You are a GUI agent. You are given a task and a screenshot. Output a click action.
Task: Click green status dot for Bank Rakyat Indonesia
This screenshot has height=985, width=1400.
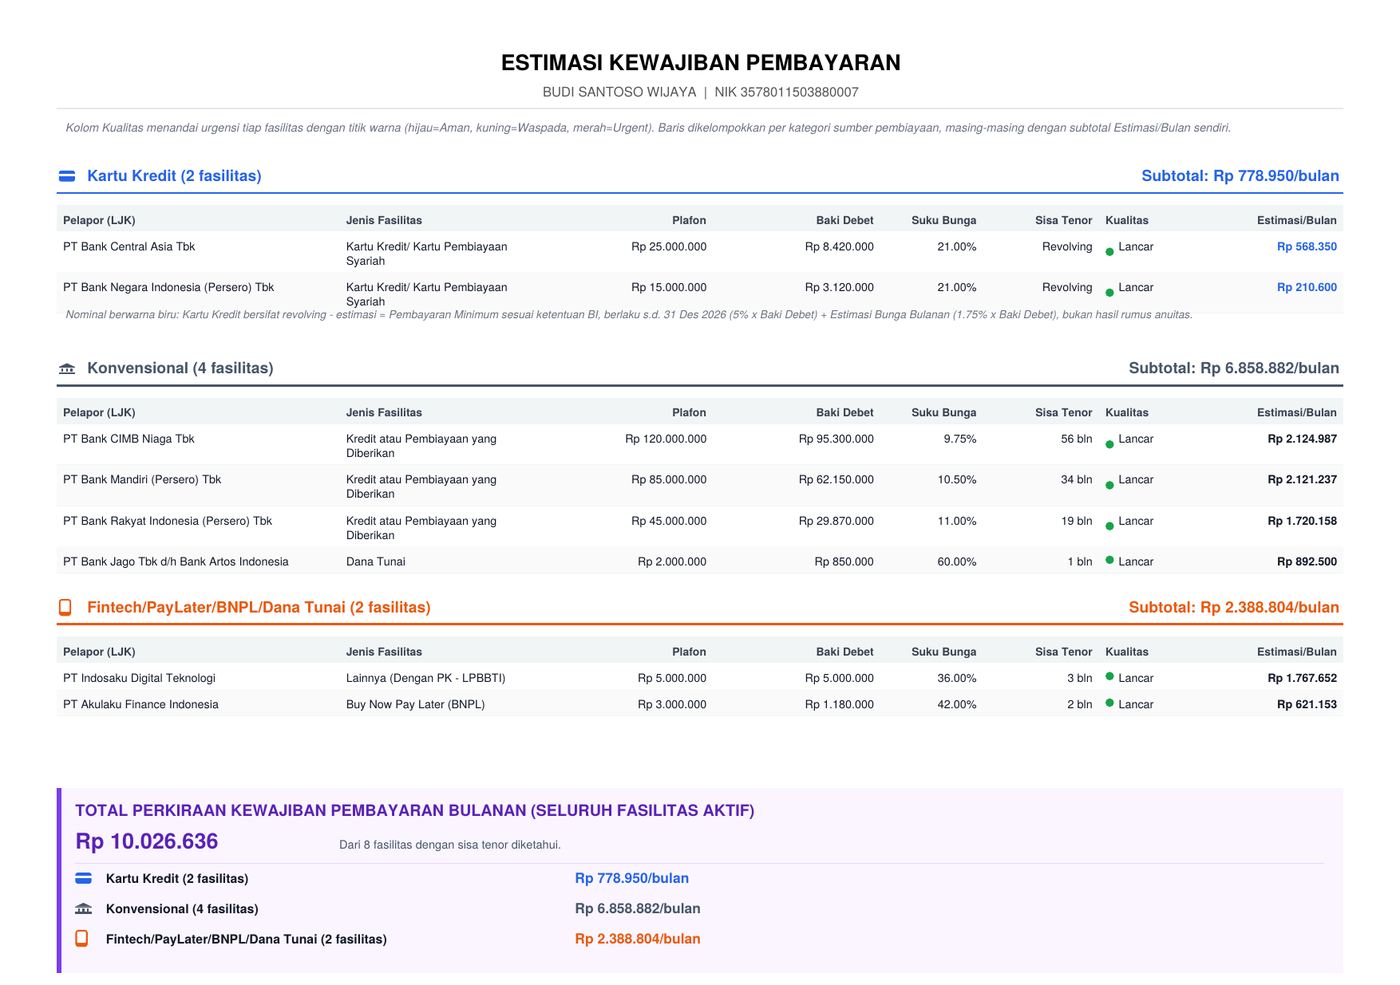point(1110,526)
